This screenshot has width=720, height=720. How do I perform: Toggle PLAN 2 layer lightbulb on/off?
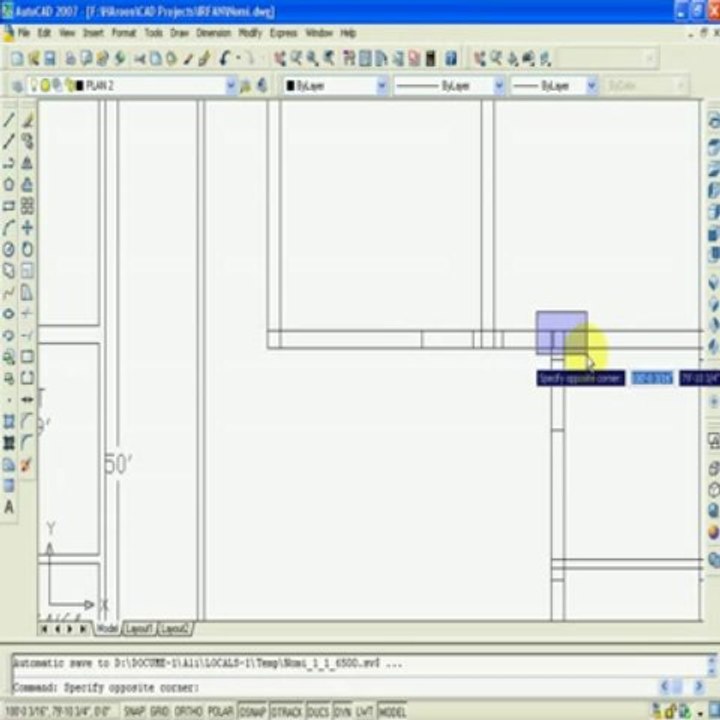pyautogui.click(x=33, y=85)
